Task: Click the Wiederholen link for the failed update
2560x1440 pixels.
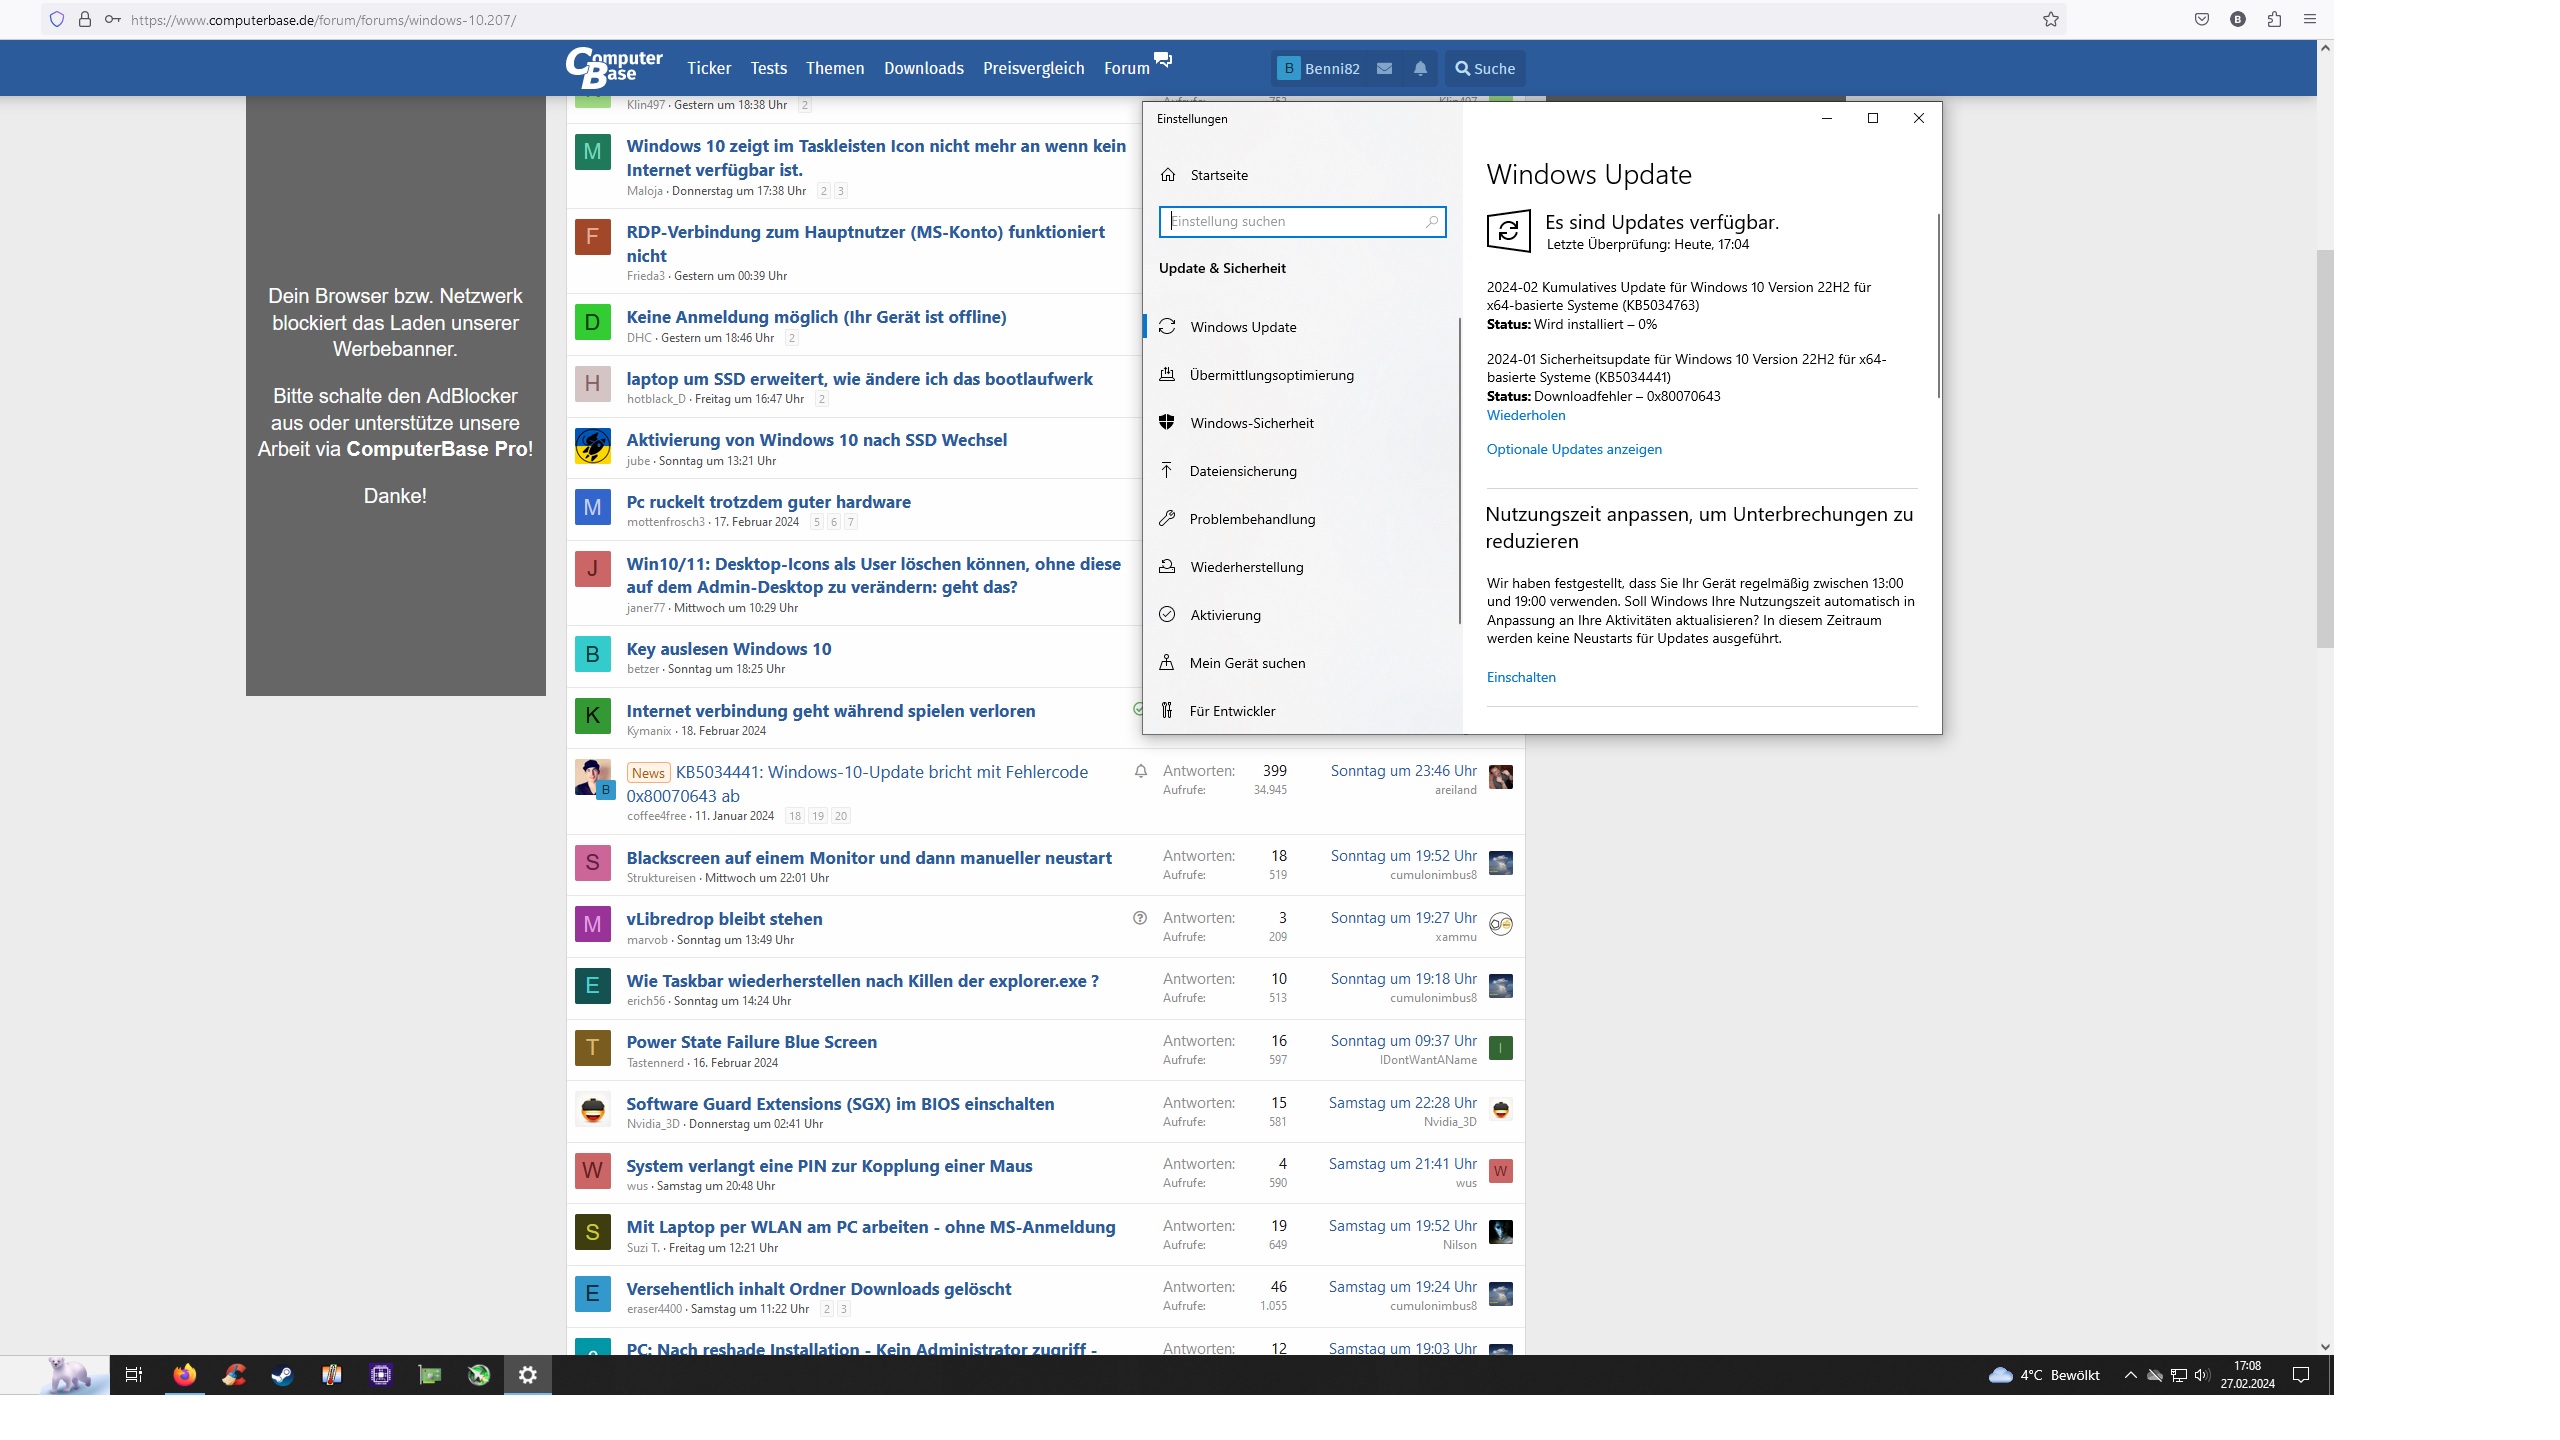Action: pos(1525,415)
